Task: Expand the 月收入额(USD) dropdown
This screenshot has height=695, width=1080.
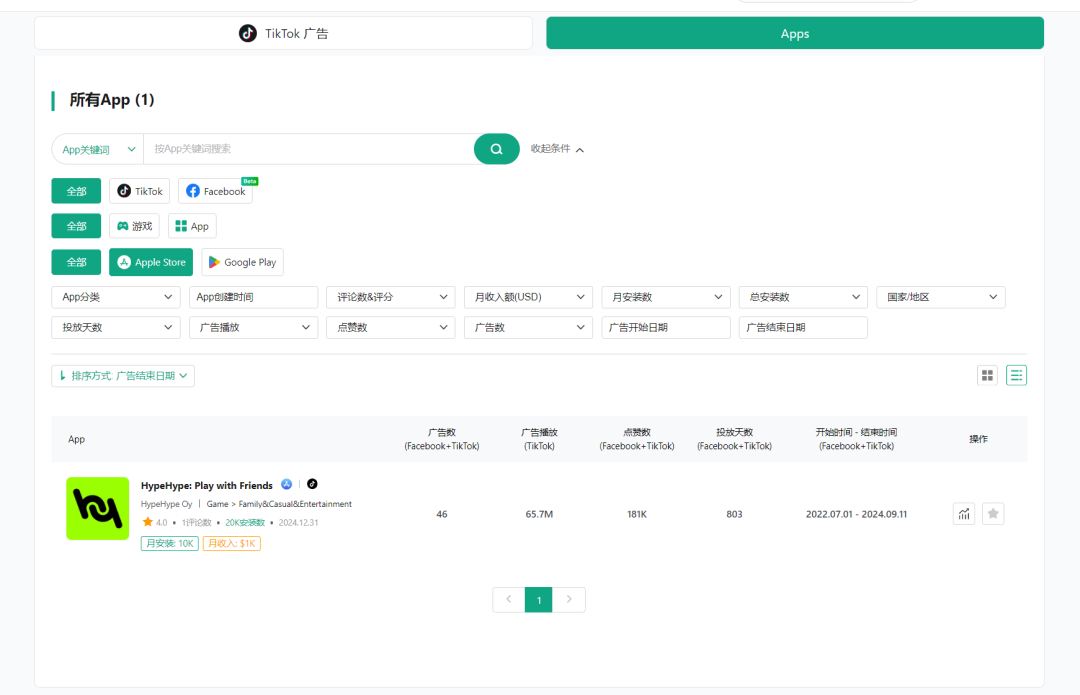Action: [528, 297]
